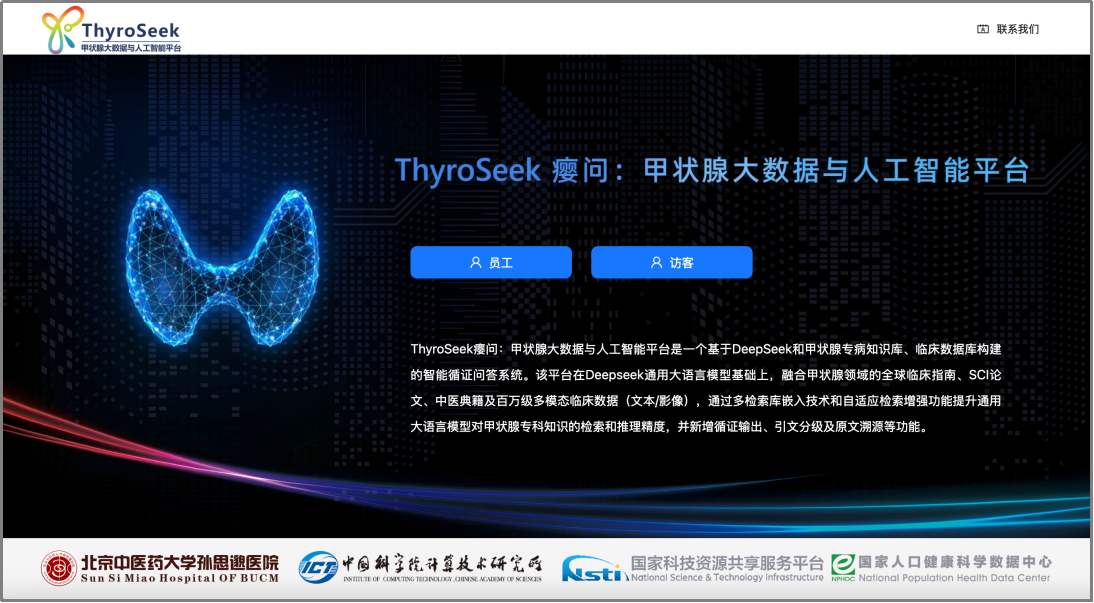Click the green NPHDC logo icon
This screenshot has width=1094, height=603.
tap(842, 568)
